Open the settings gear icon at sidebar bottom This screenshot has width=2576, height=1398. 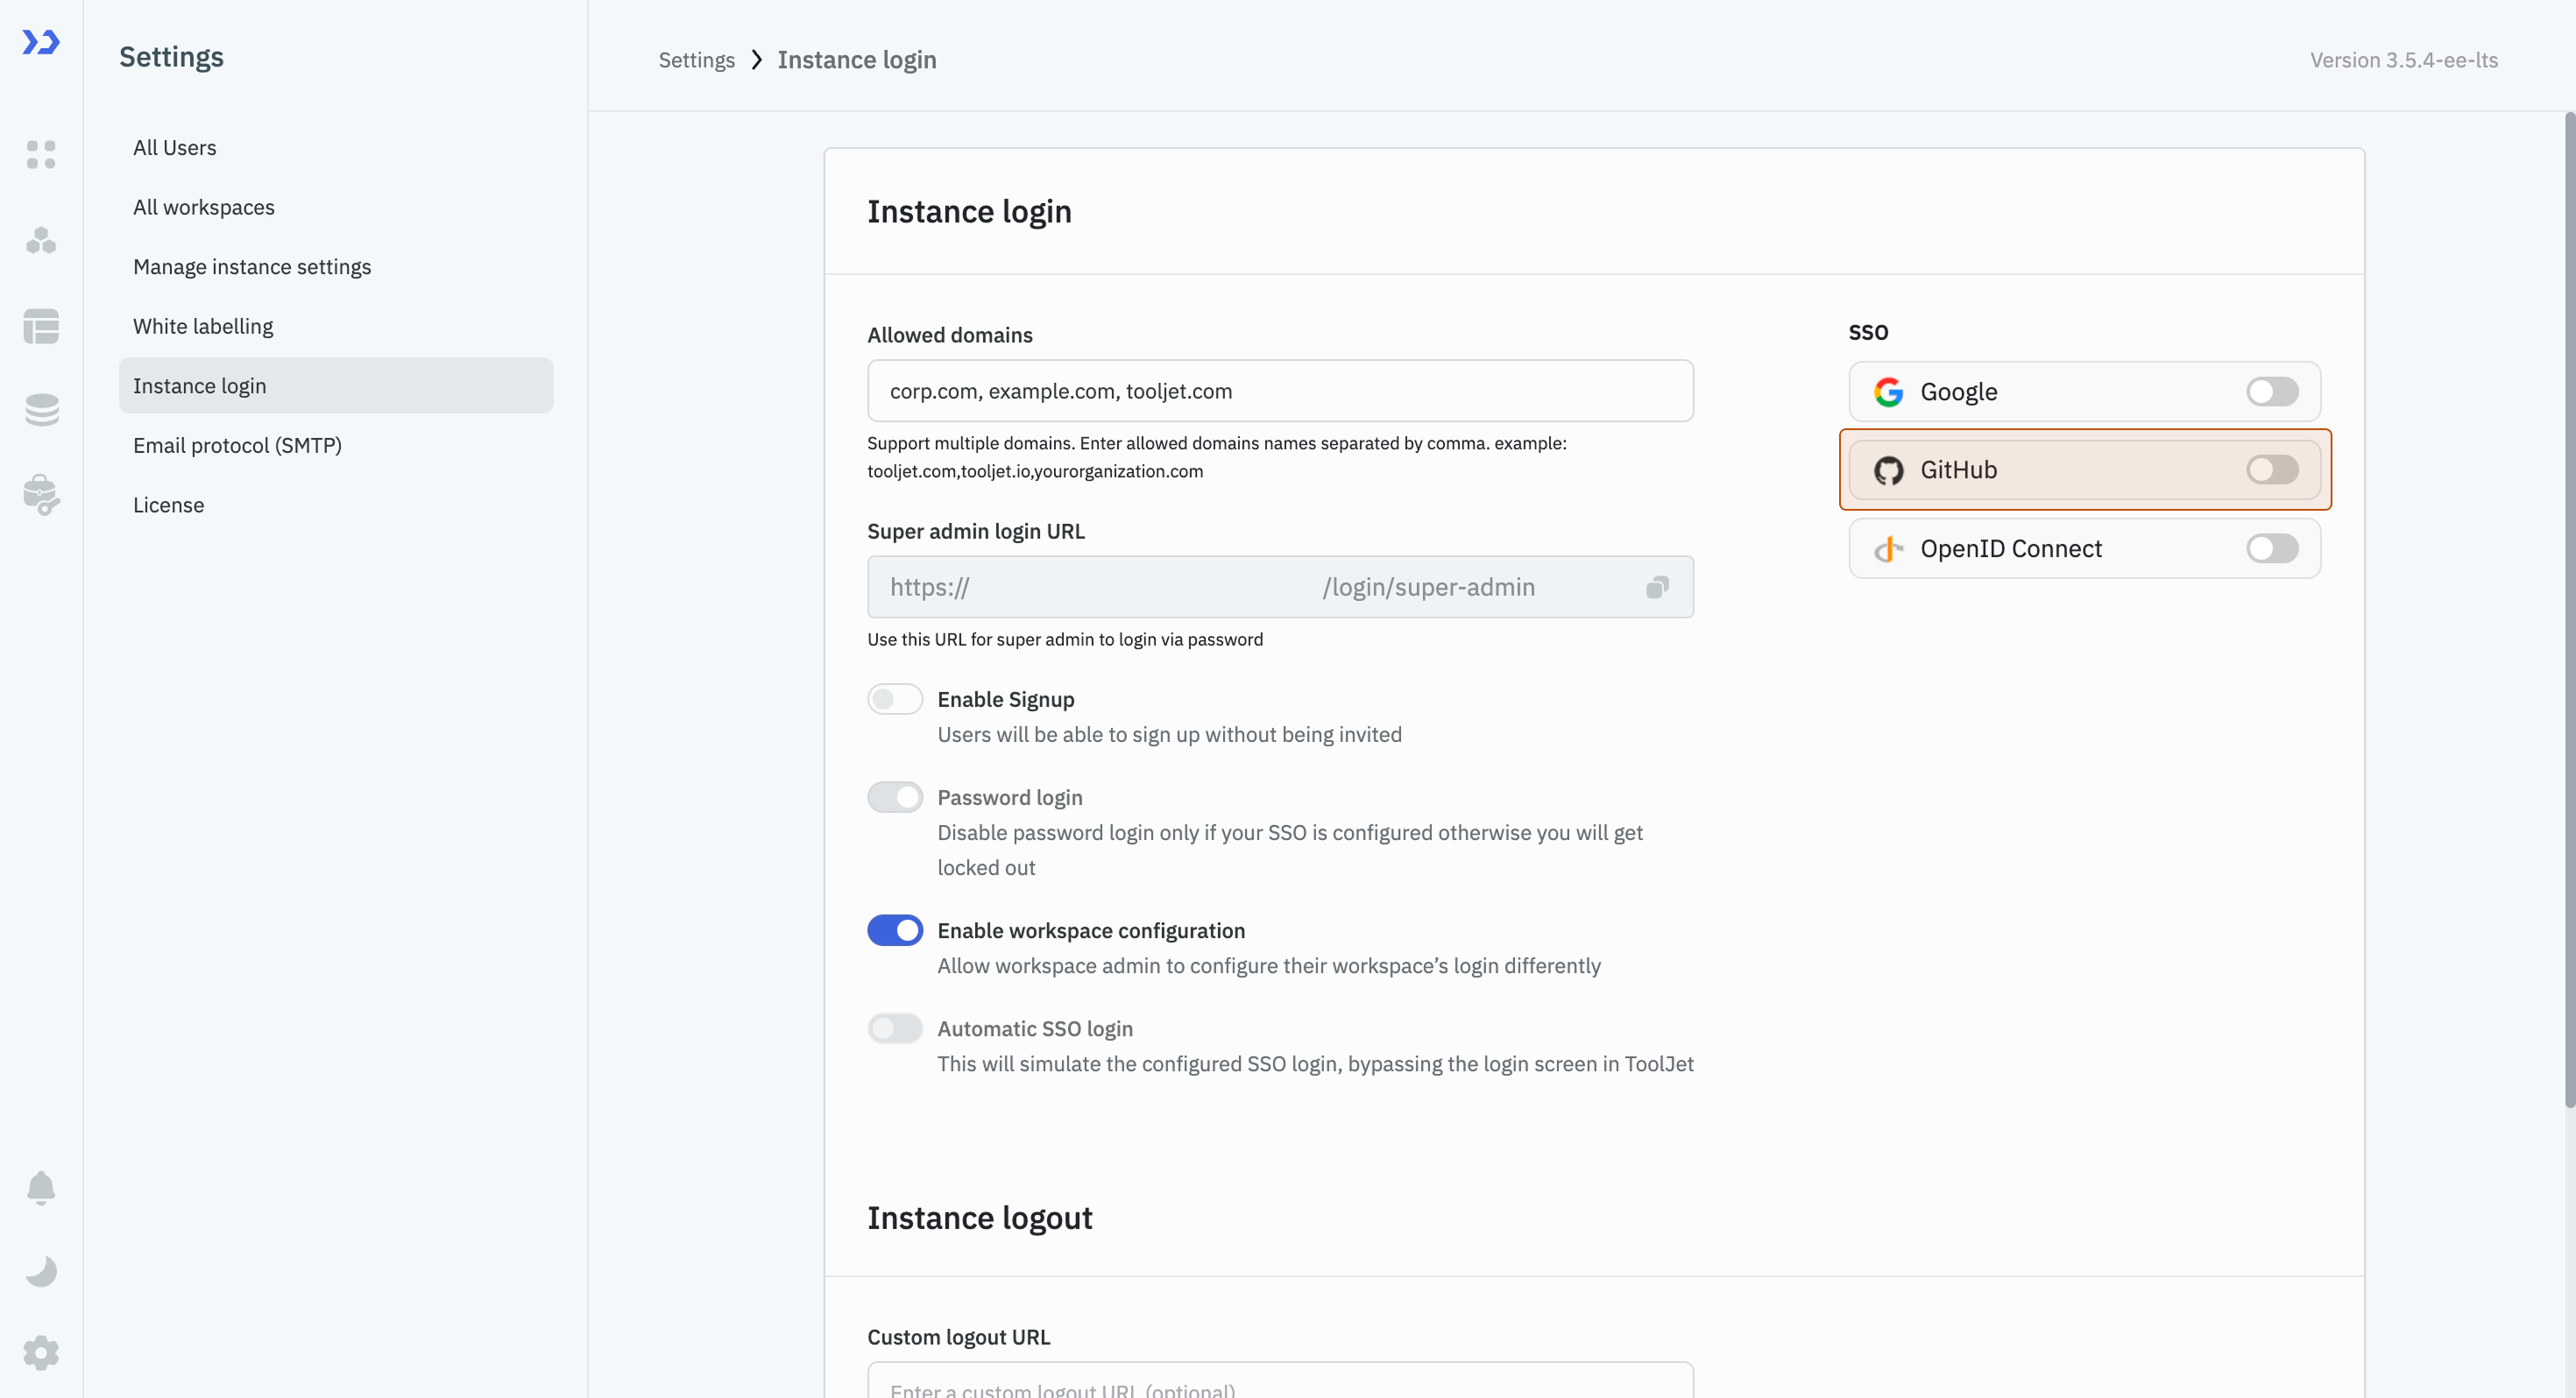[40, 1353]
